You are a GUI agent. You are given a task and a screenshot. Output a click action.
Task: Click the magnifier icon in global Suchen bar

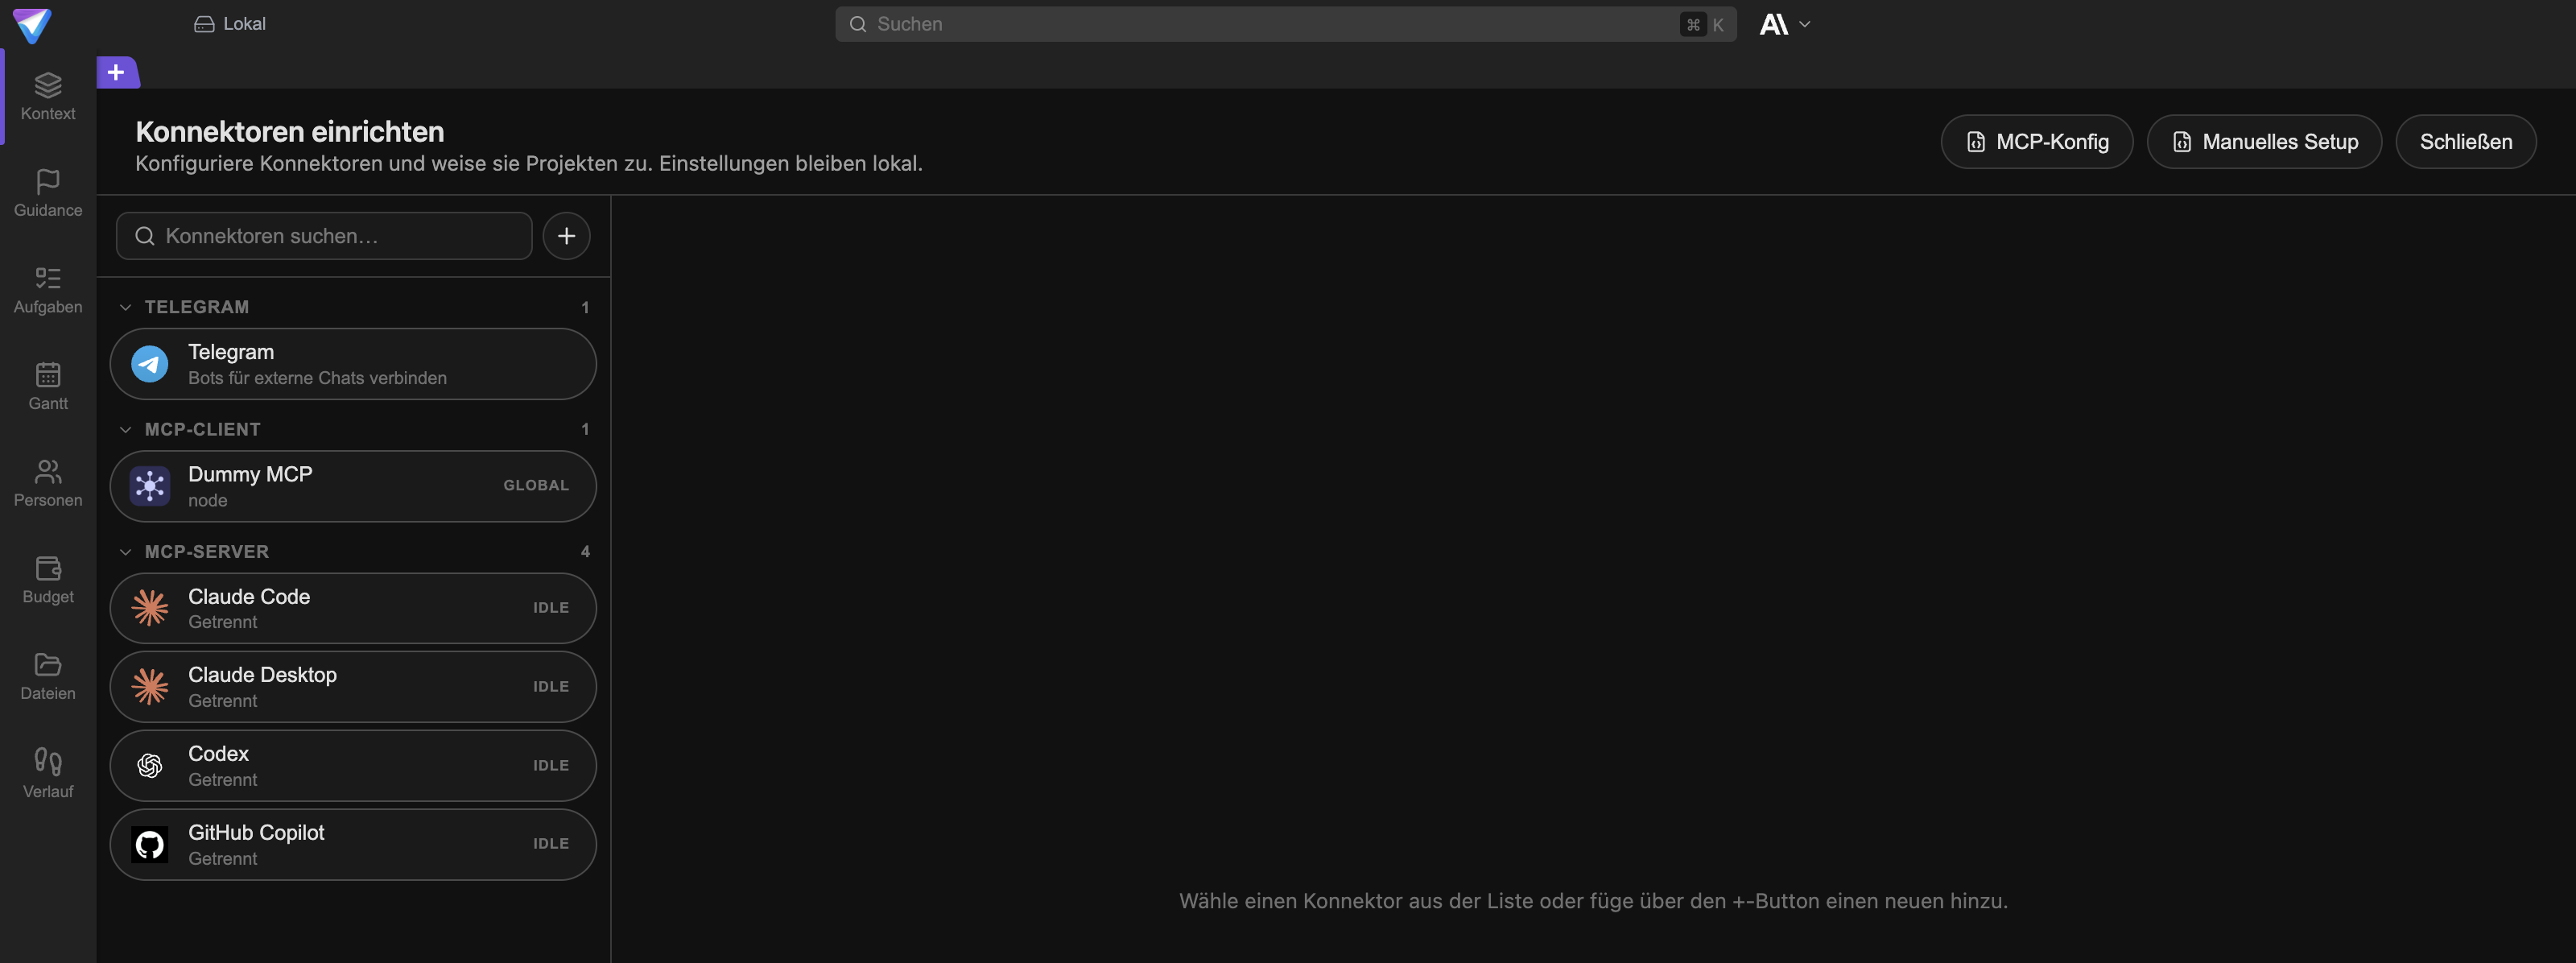point(857,24)
